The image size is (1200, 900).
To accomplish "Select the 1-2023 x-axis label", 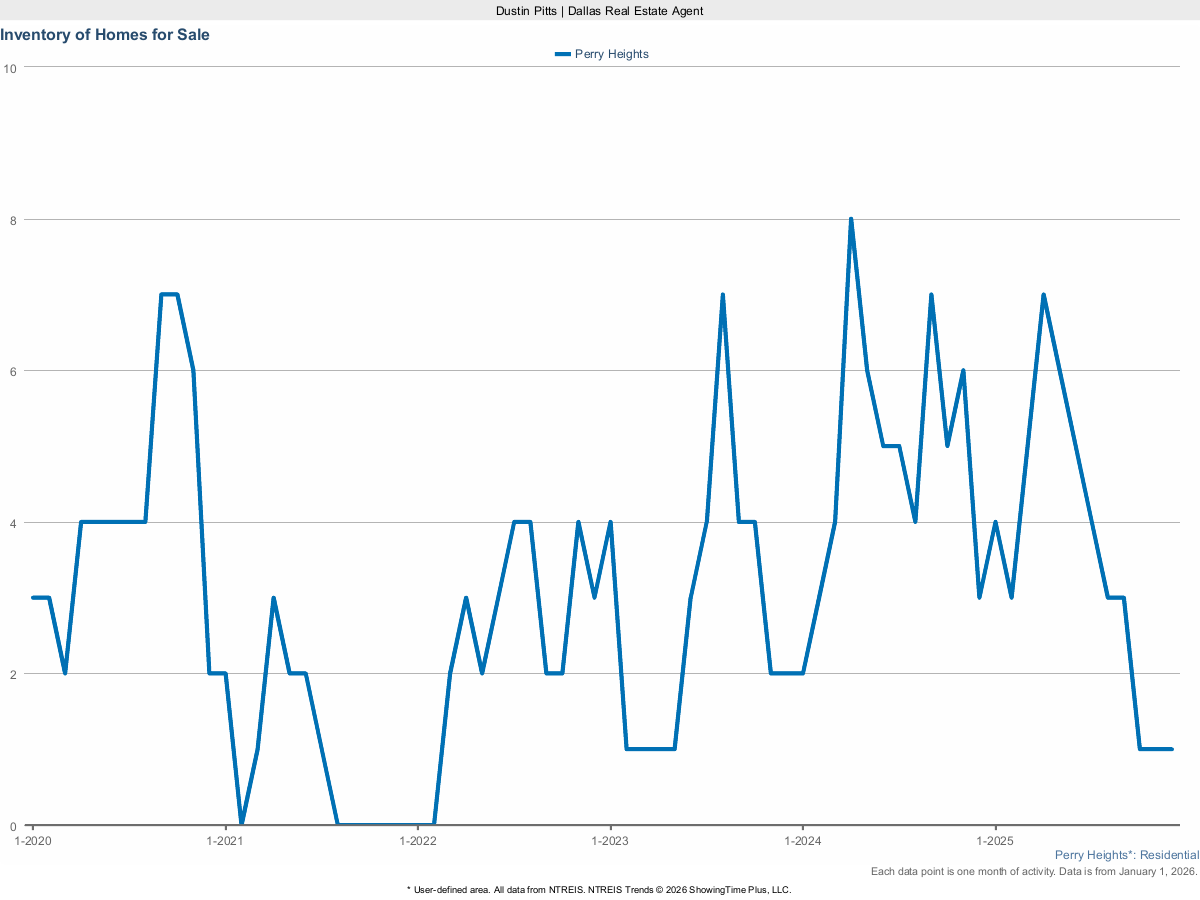I will coord(610,840).
